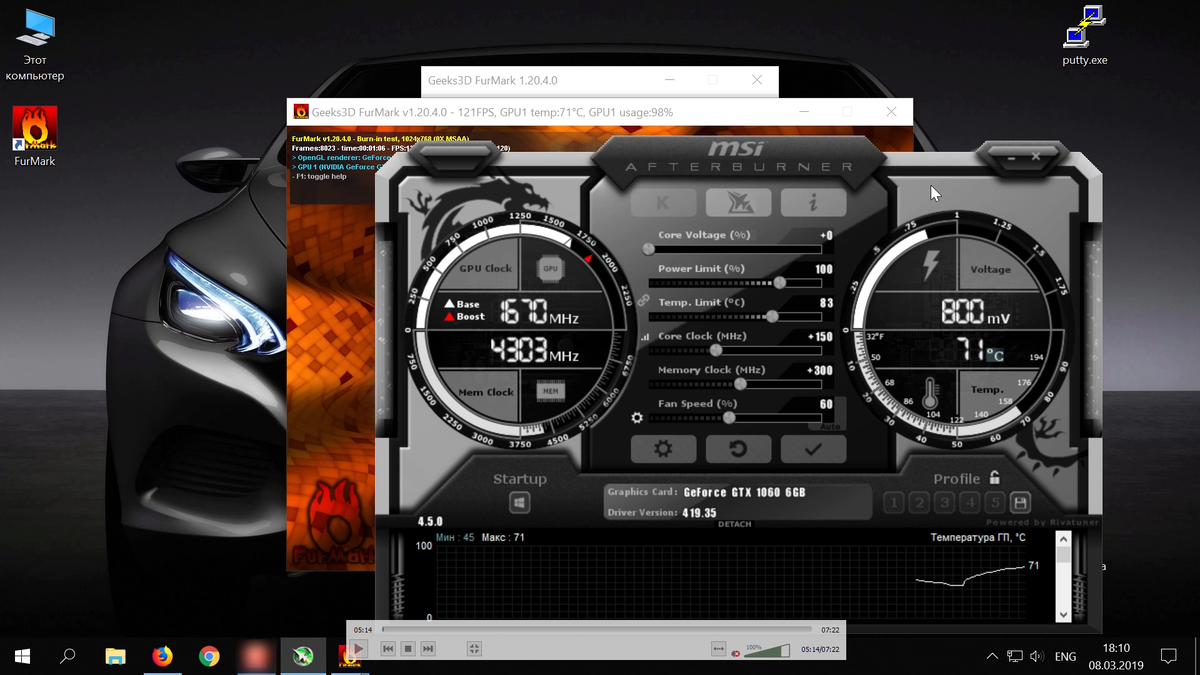Select profile slot 2
1200x675 pixels.
click(x=919, y=502)
